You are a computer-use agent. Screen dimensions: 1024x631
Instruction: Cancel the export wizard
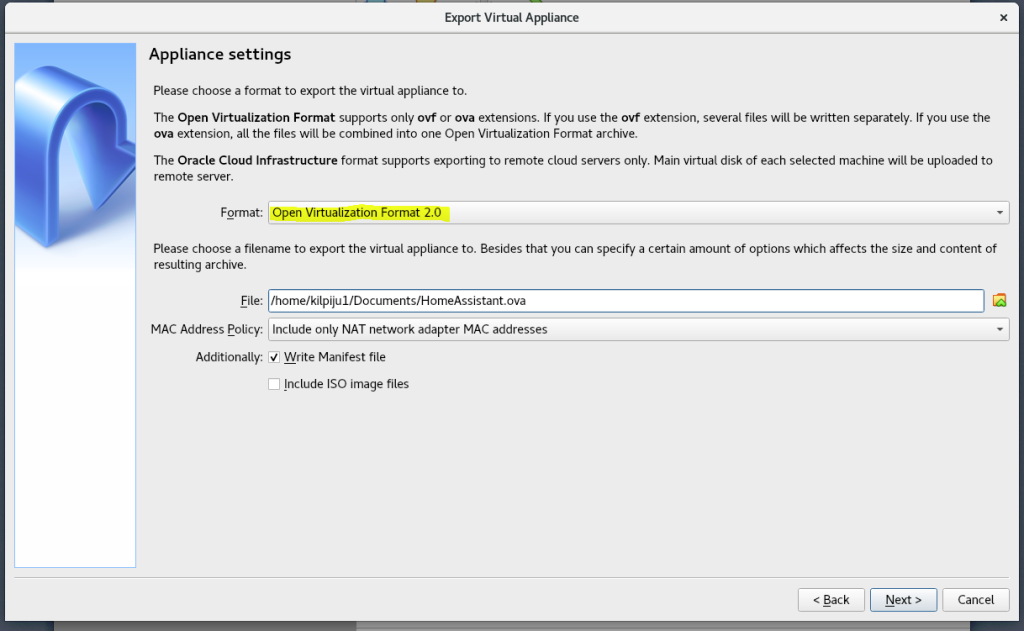(975, 600)
